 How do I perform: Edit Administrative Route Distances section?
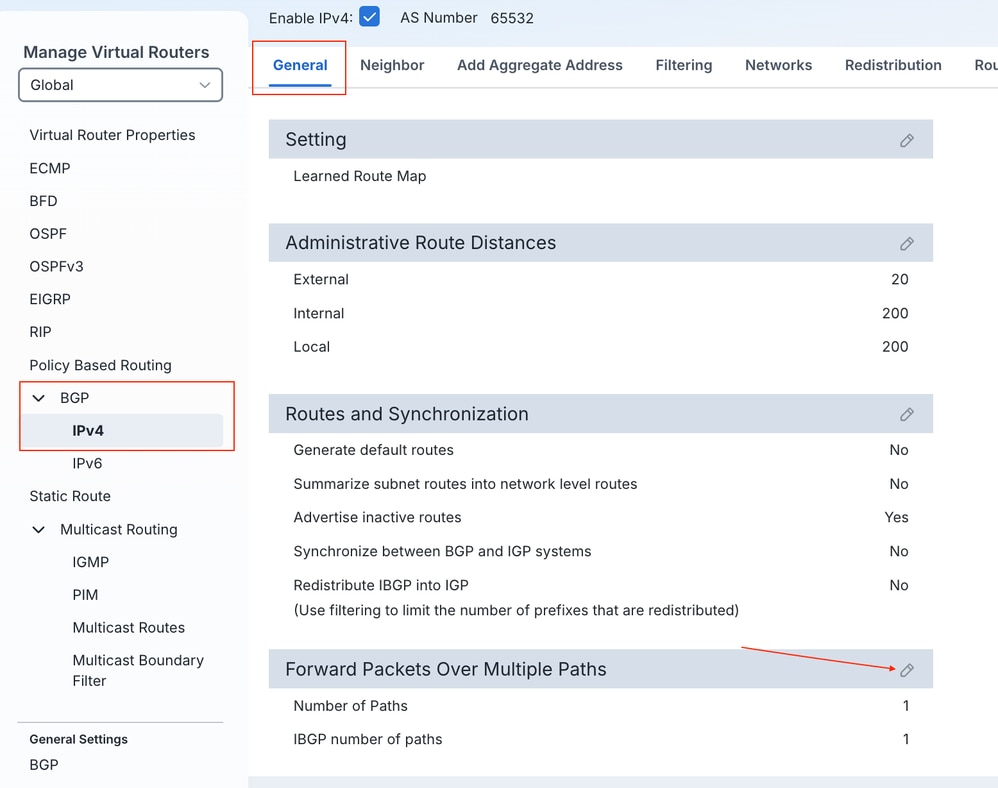point(907,243)
